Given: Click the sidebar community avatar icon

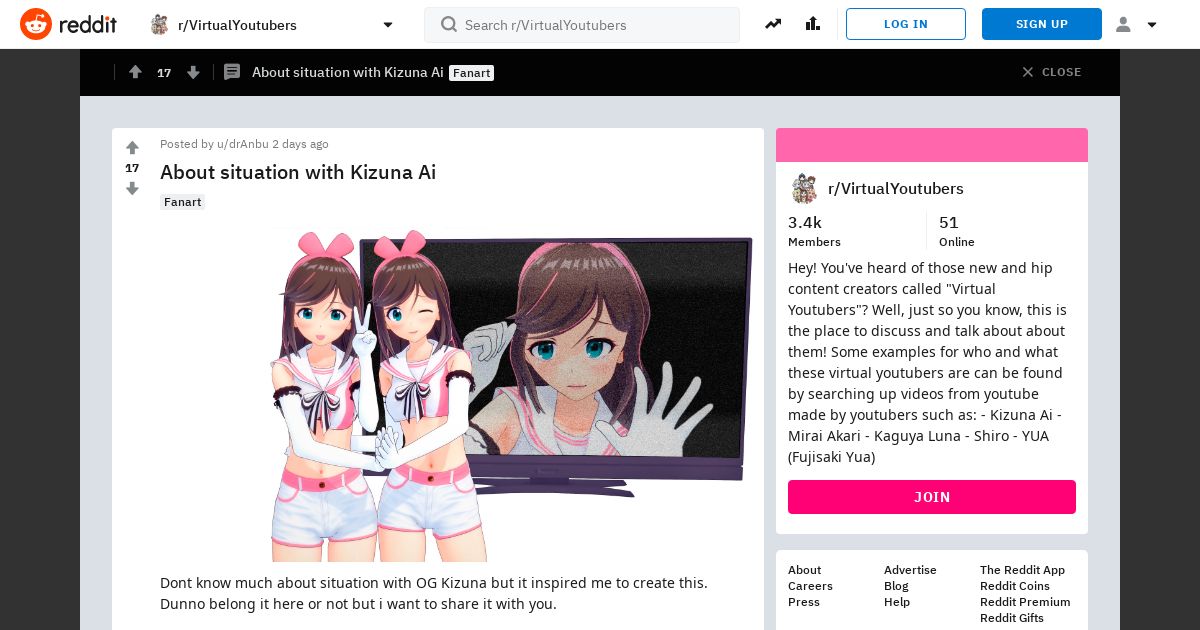Looking at the screenshot, I should (804, 189).
